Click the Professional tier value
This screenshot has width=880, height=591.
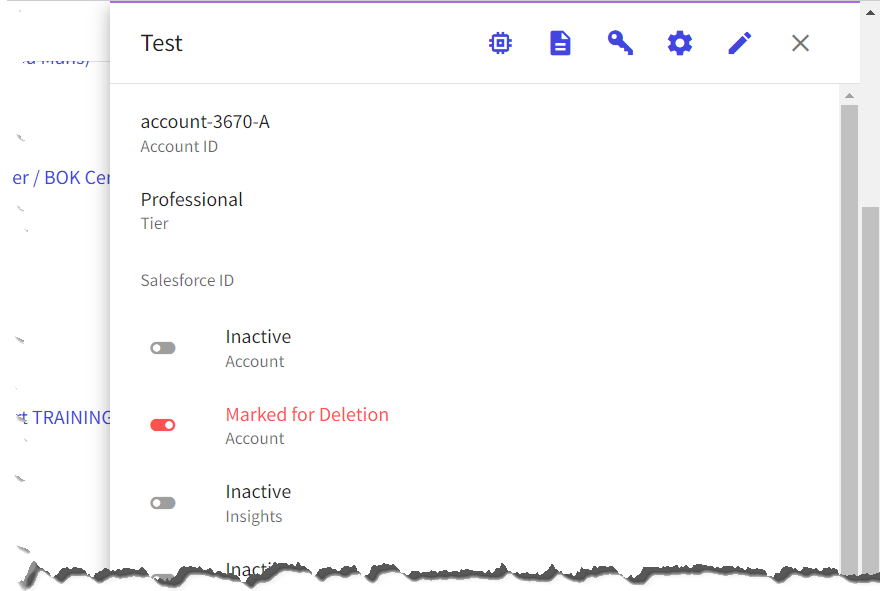pyautogui.click(x=191, y=200)
